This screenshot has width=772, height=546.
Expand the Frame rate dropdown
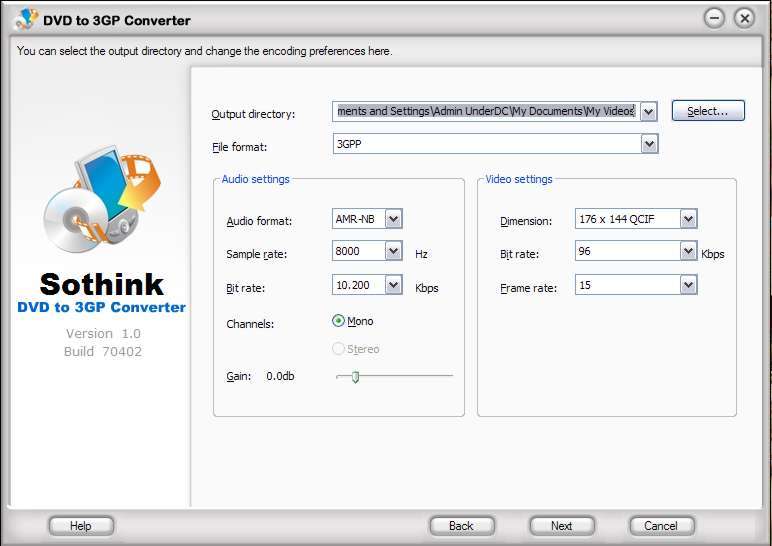[x=688, y=285]
